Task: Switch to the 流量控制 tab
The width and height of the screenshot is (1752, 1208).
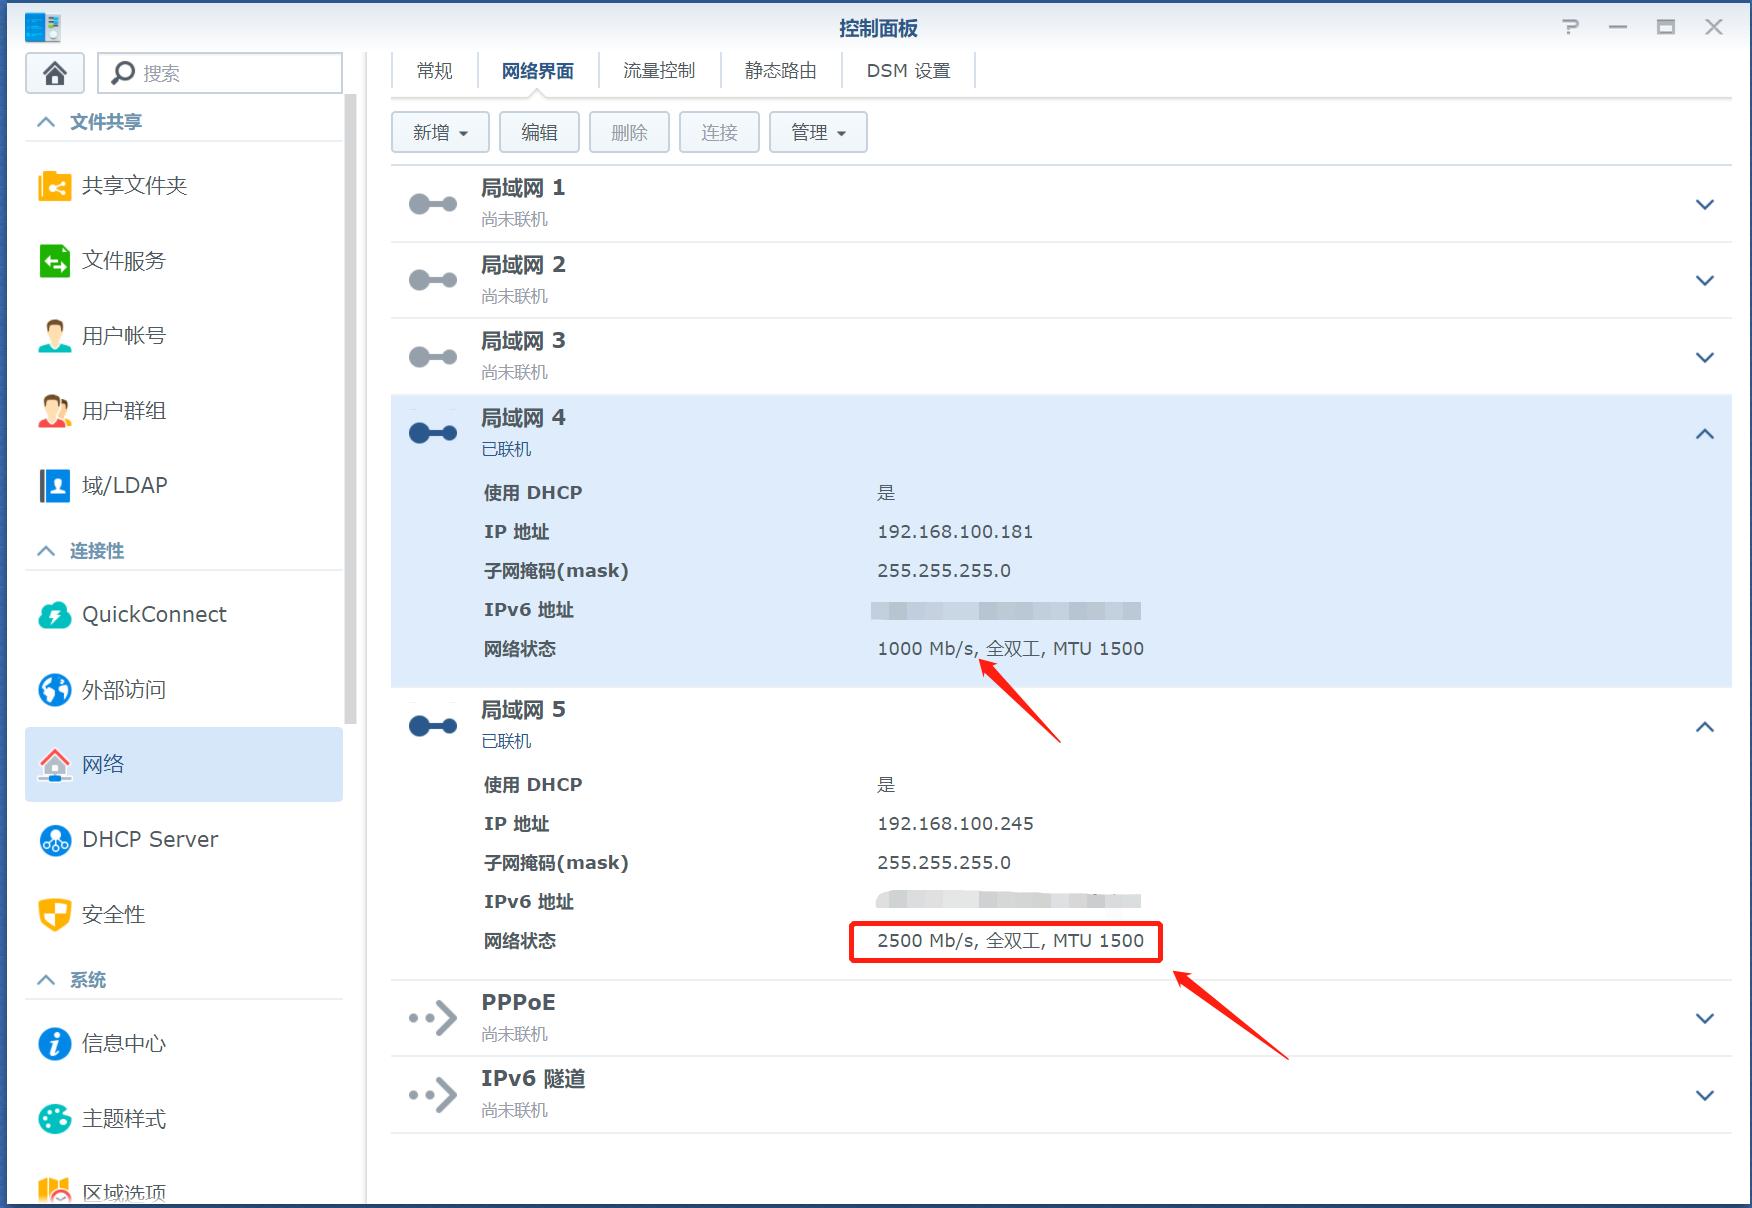Action: [x=658, y=70]
